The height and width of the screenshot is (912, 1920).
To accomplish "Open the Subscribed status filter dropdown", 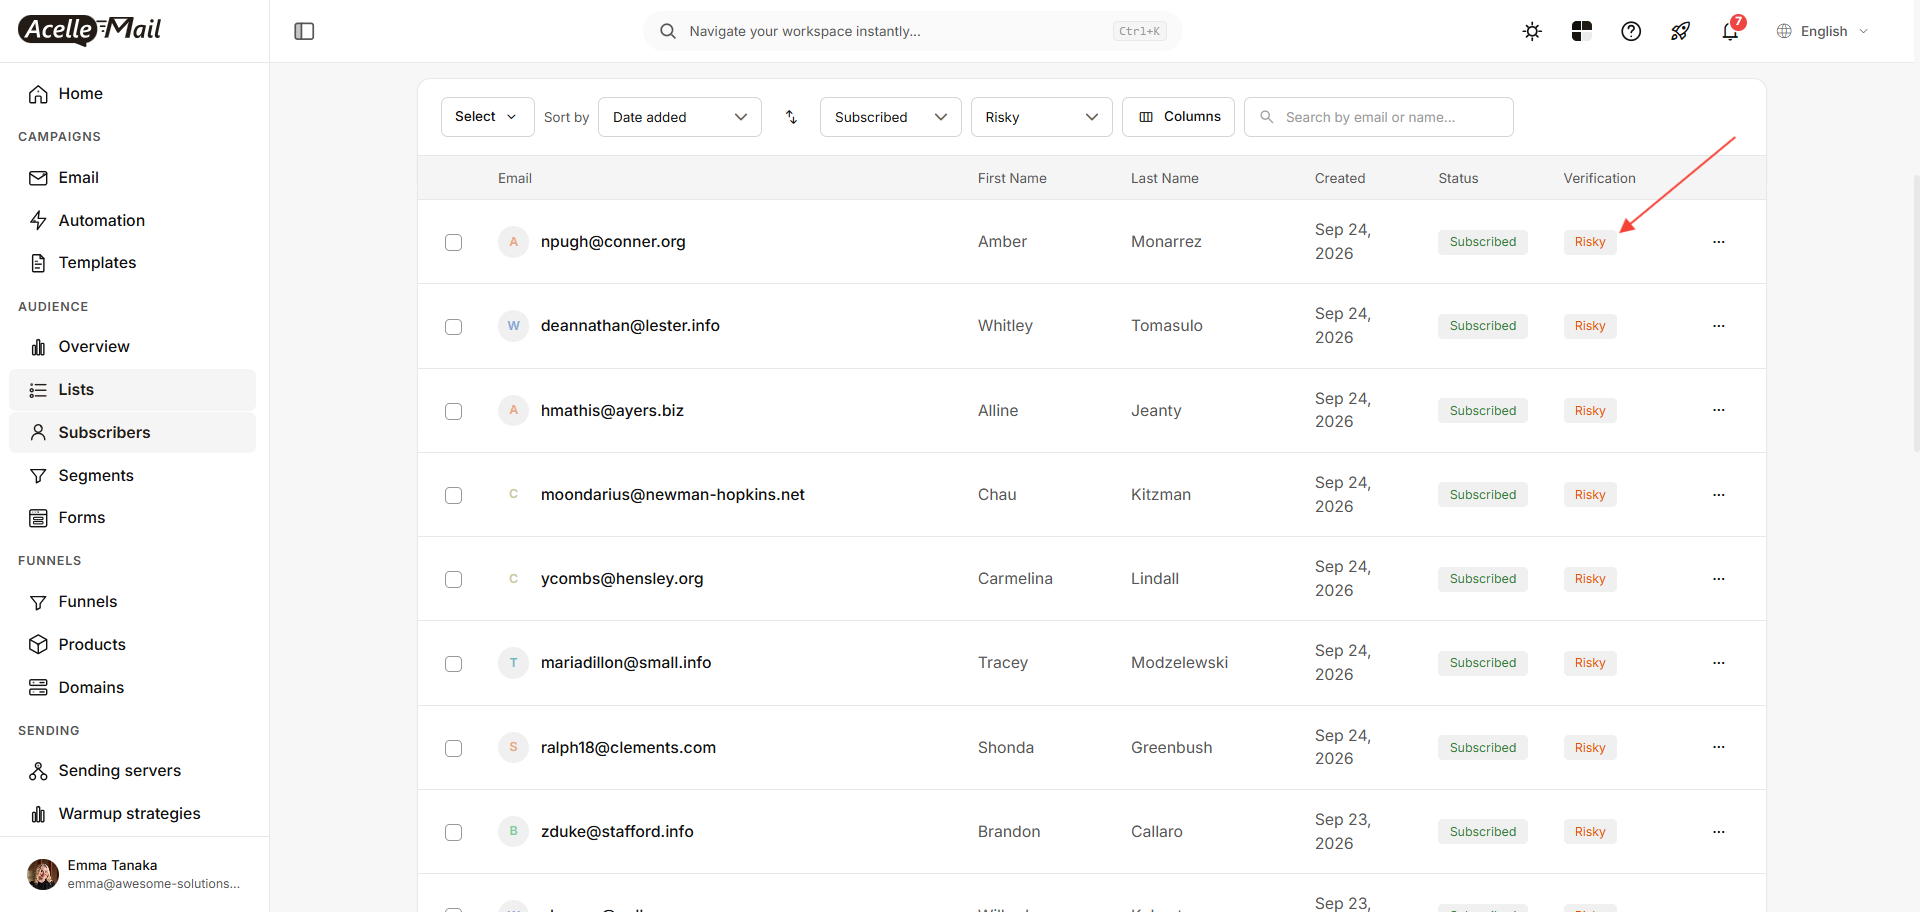I will pos(891,117).
